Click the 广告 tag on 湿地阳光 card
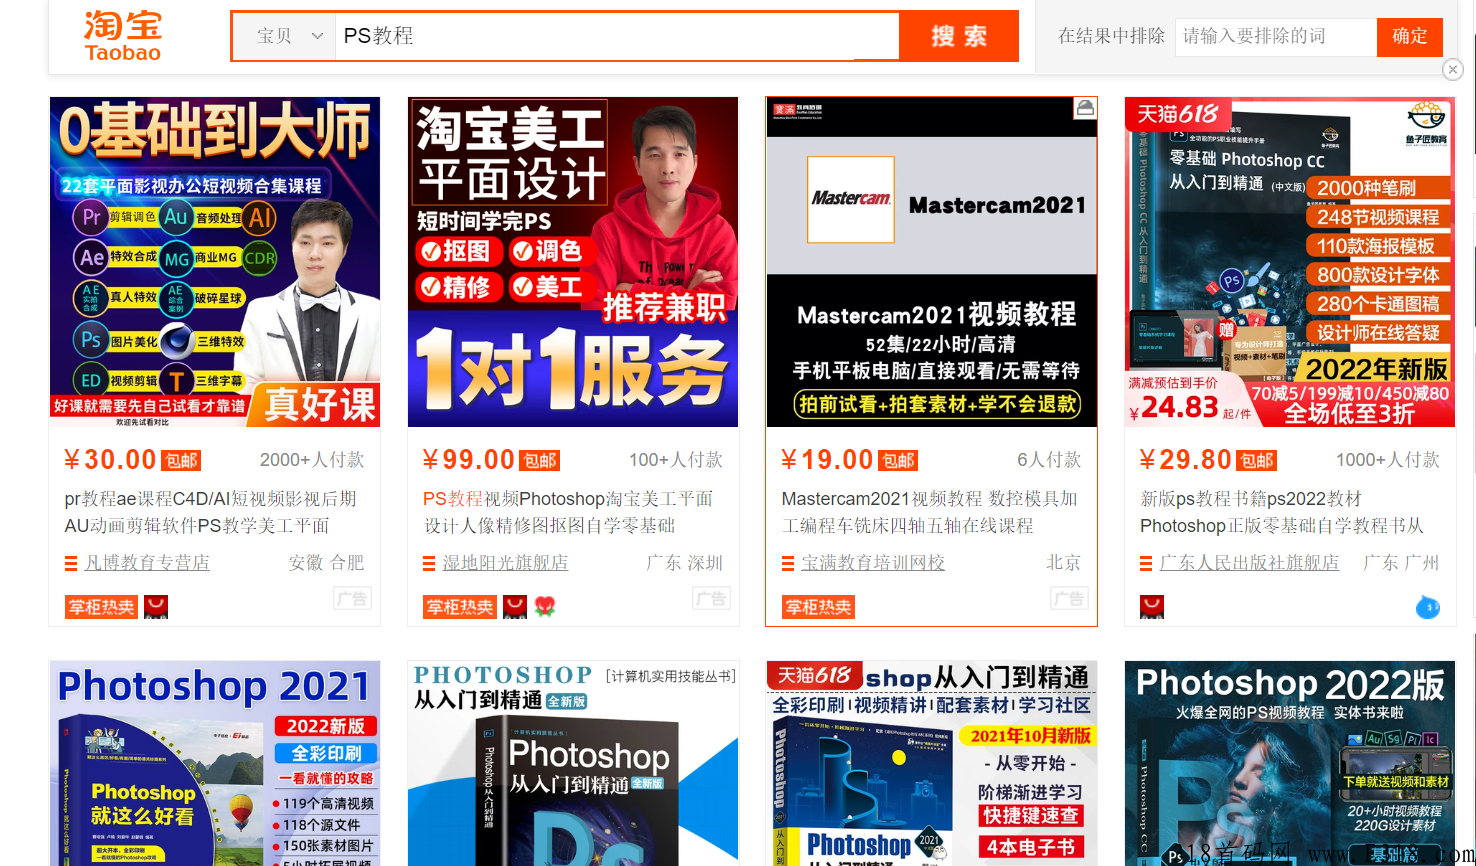 coord(711,598)
